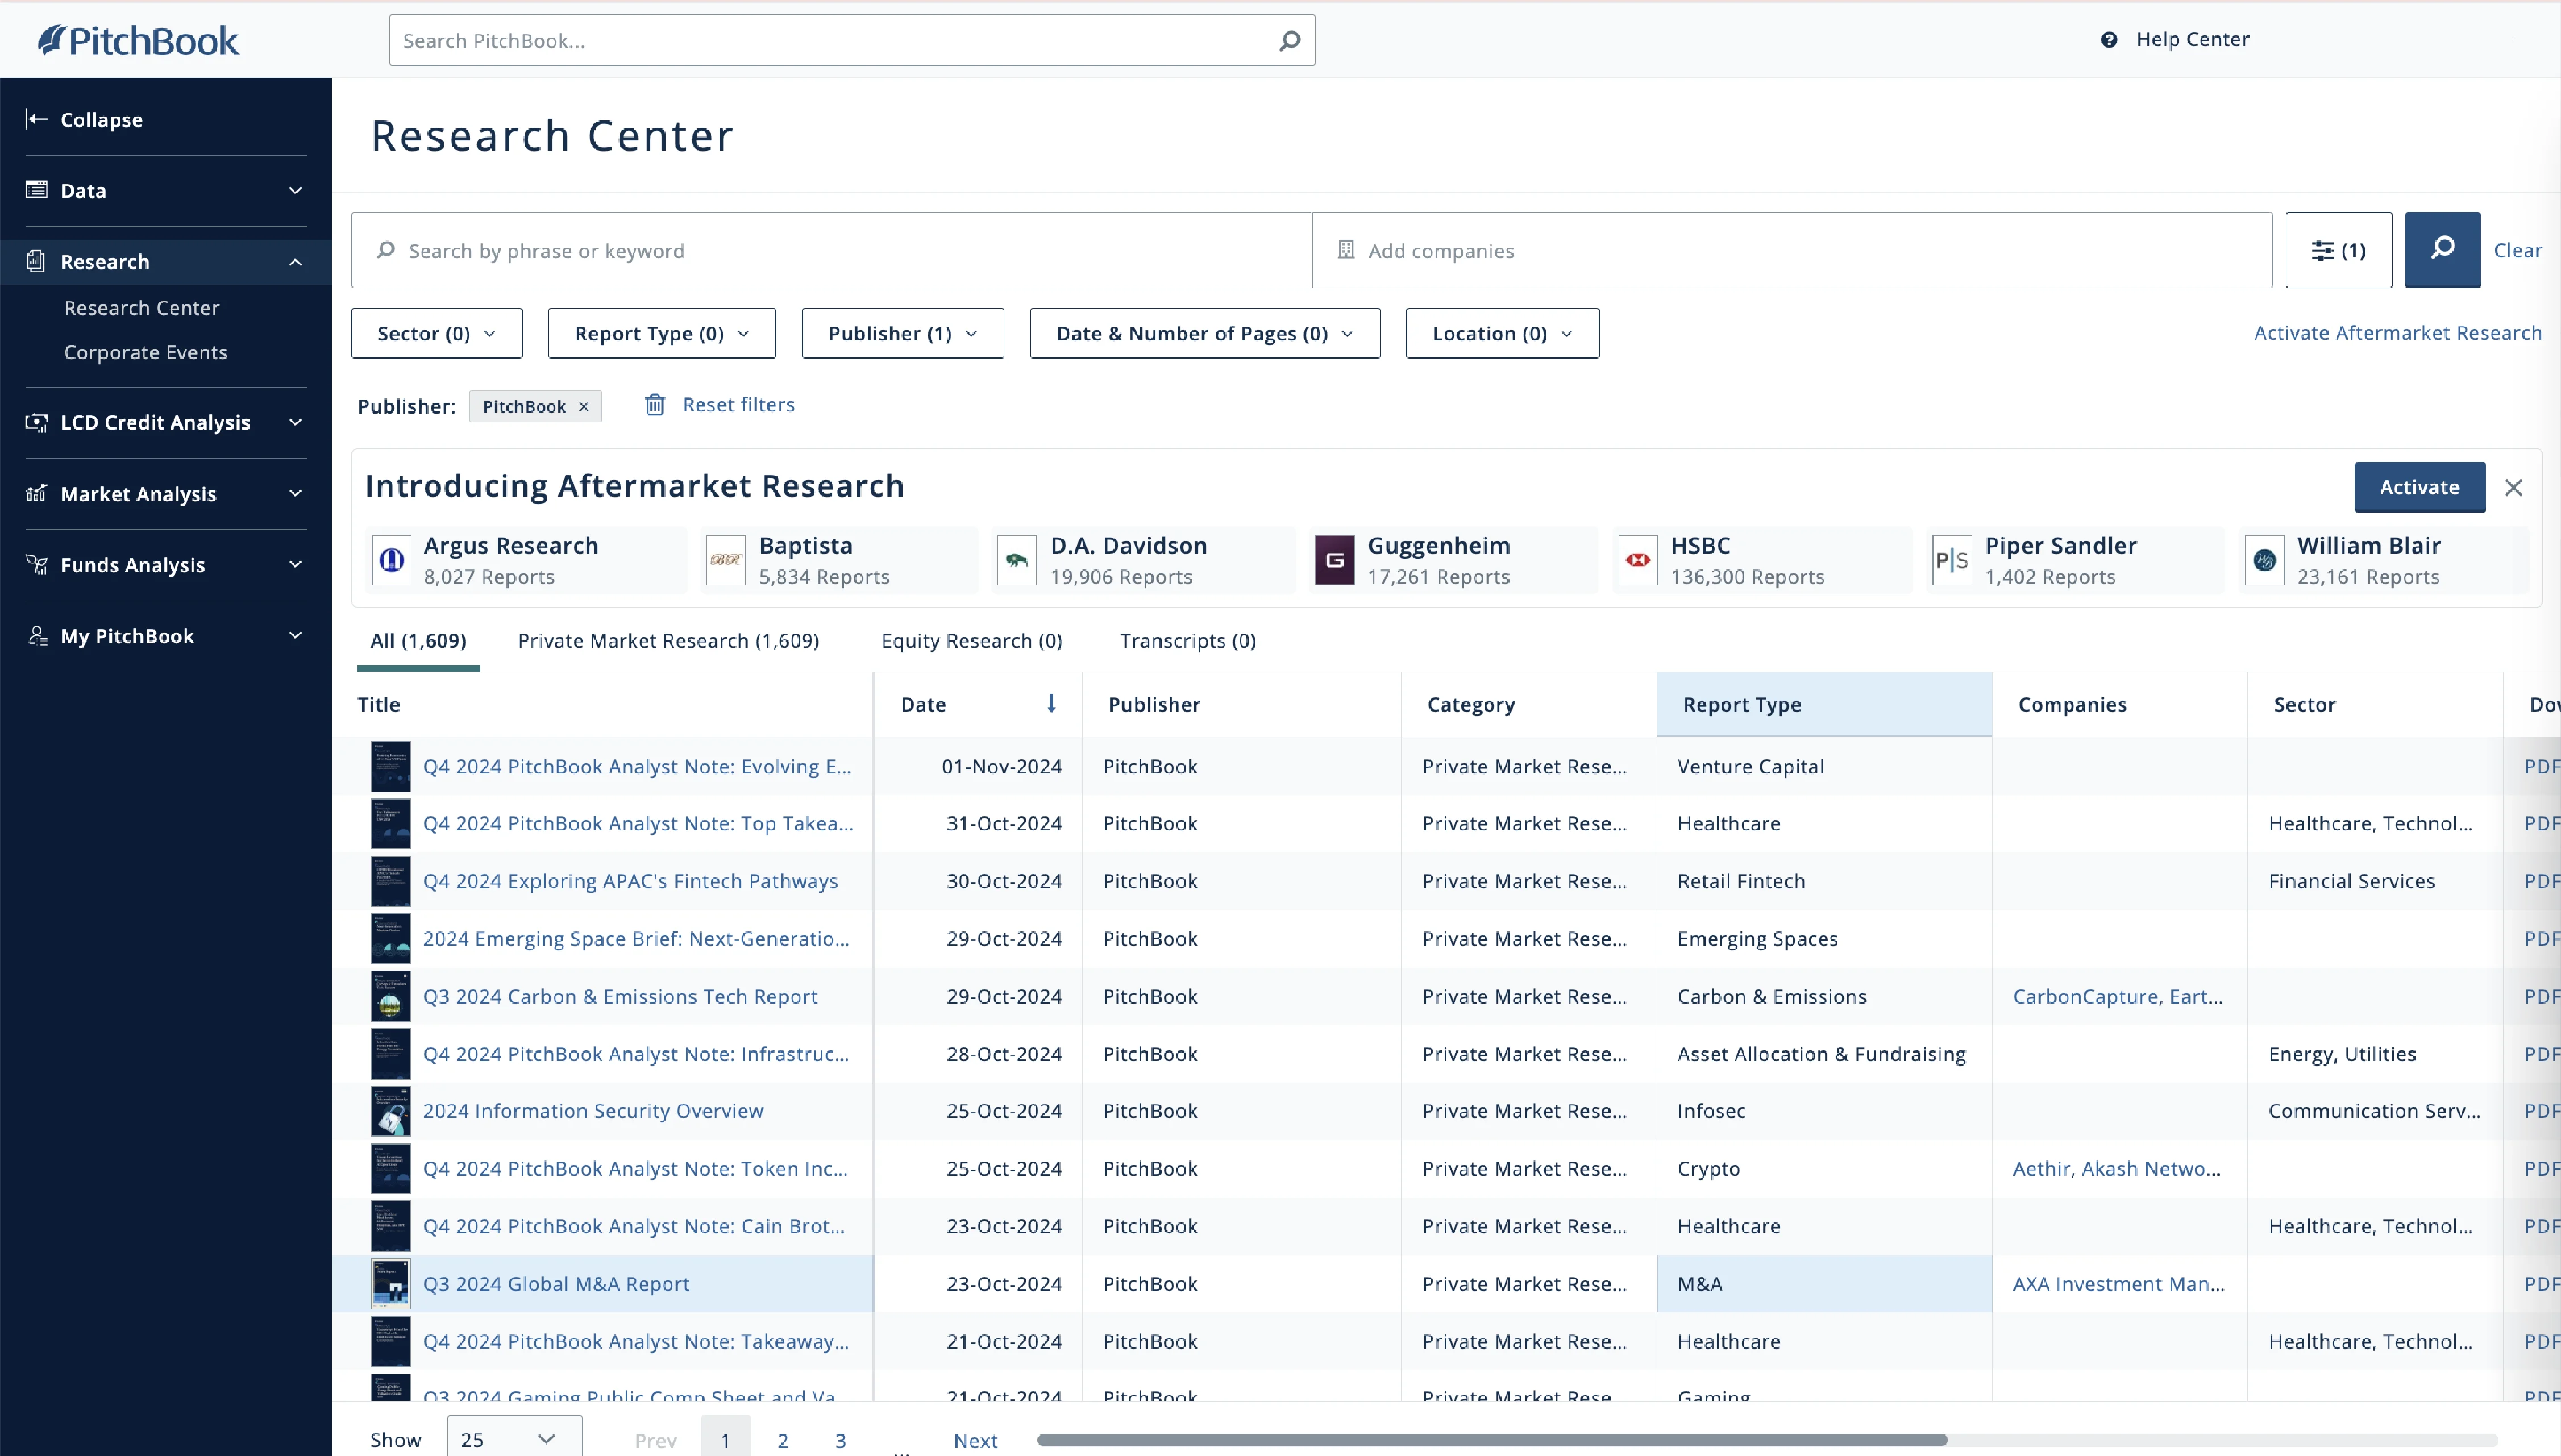2561x1456 pixels.
Task: Open Date & Number of Pages dropdown
Action: point(1204,333)
